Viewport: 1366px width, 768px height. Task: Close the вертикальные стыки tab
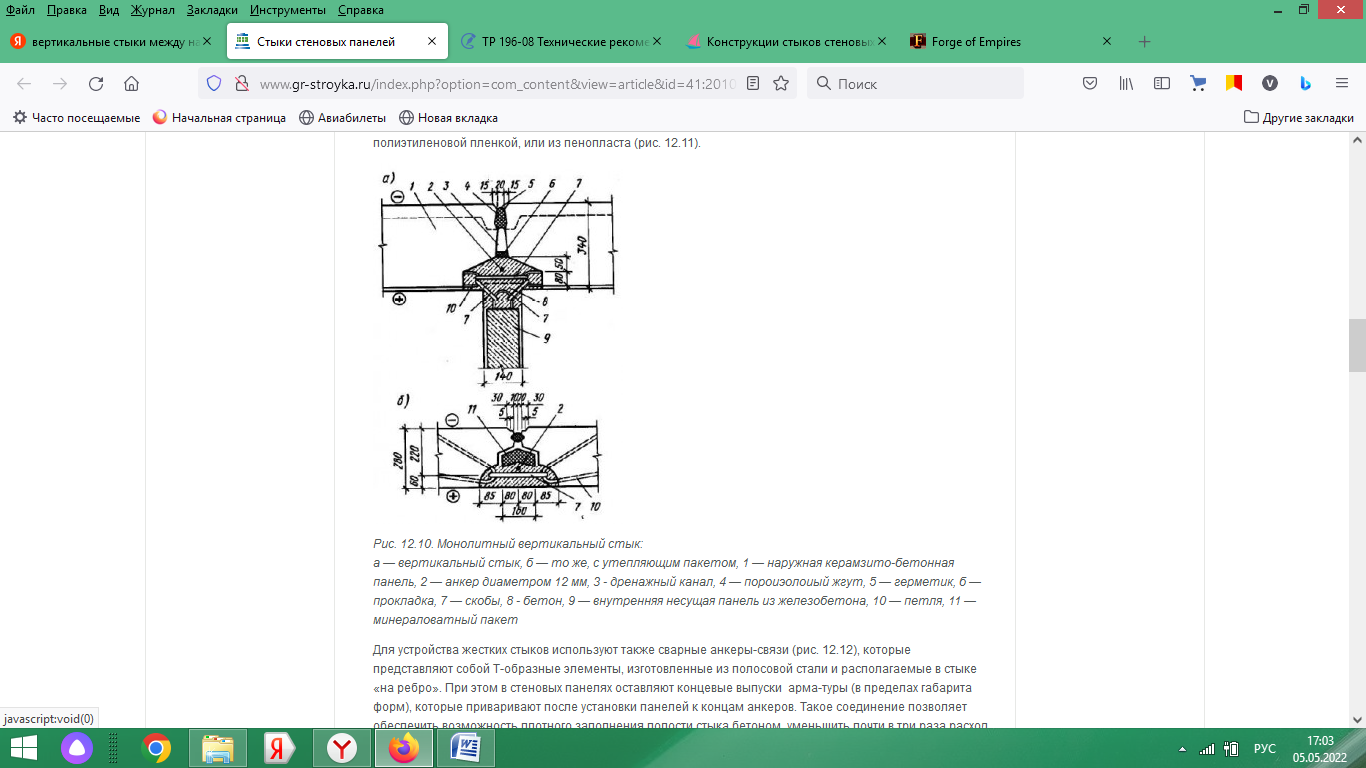(207, 42)
